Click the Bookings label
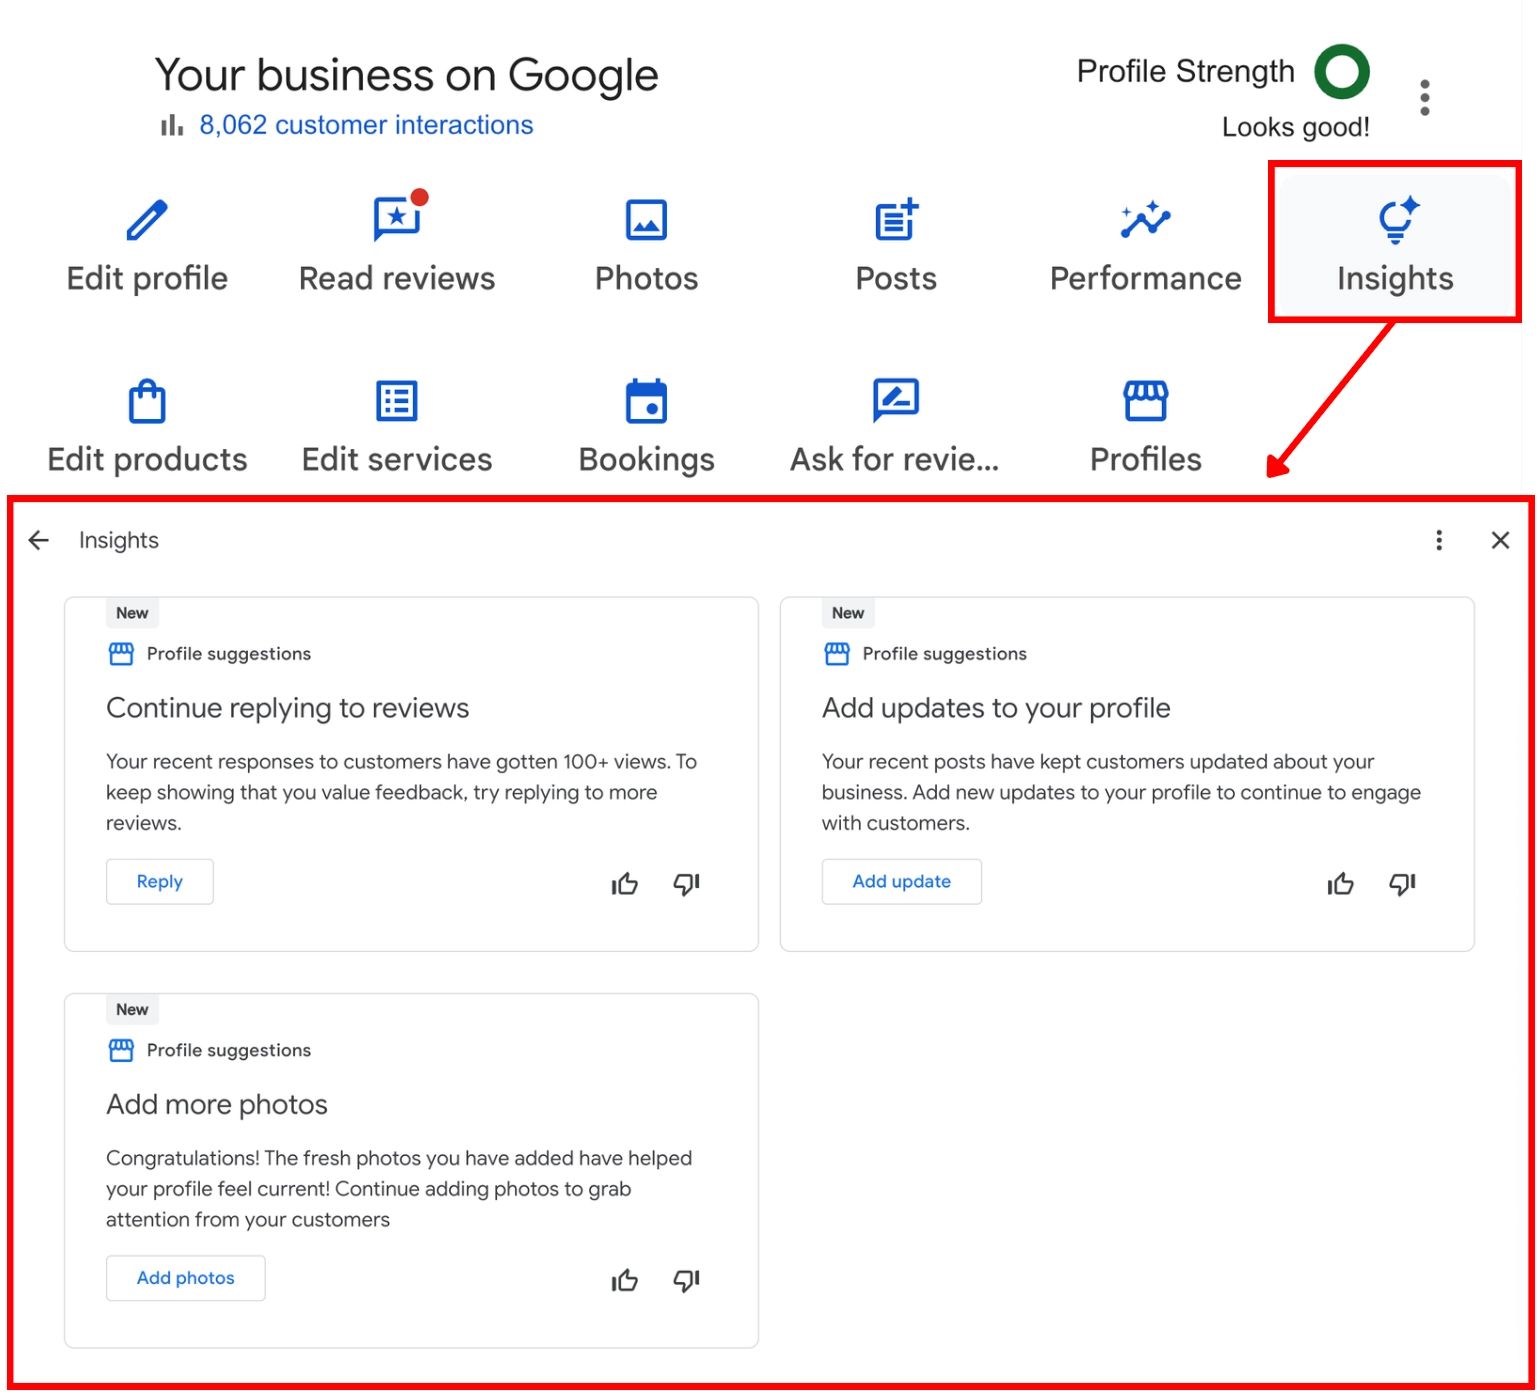Viewport: 1540px width, 1398px height. [x=647, y=460]
